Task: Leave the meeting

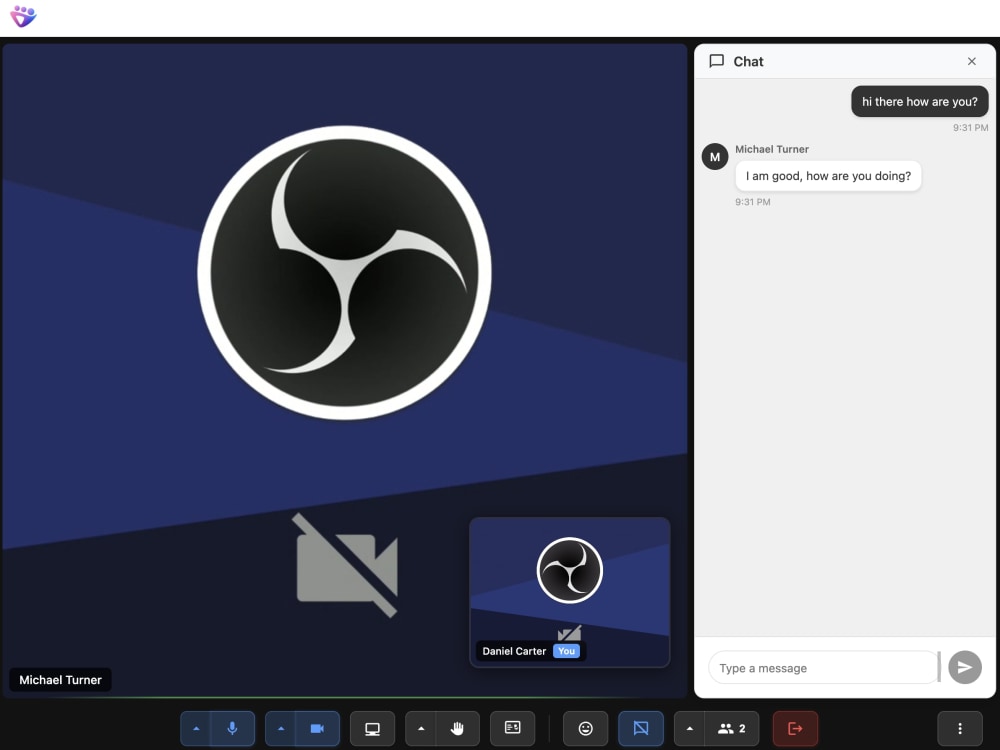Action: (x=795, y=728)
